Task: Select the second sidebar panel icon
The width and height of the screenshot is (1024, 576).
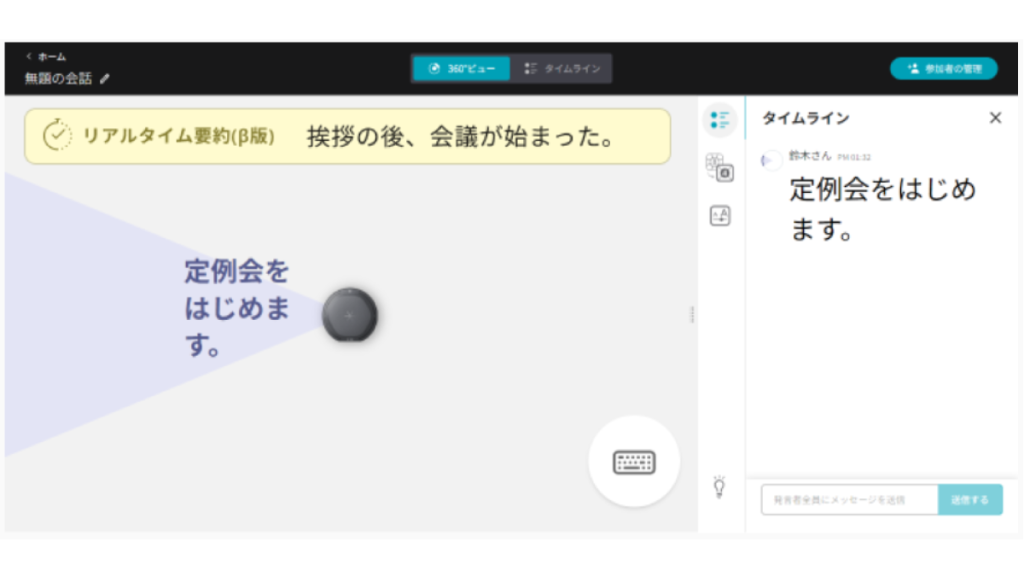Action: tap(719, 167)
